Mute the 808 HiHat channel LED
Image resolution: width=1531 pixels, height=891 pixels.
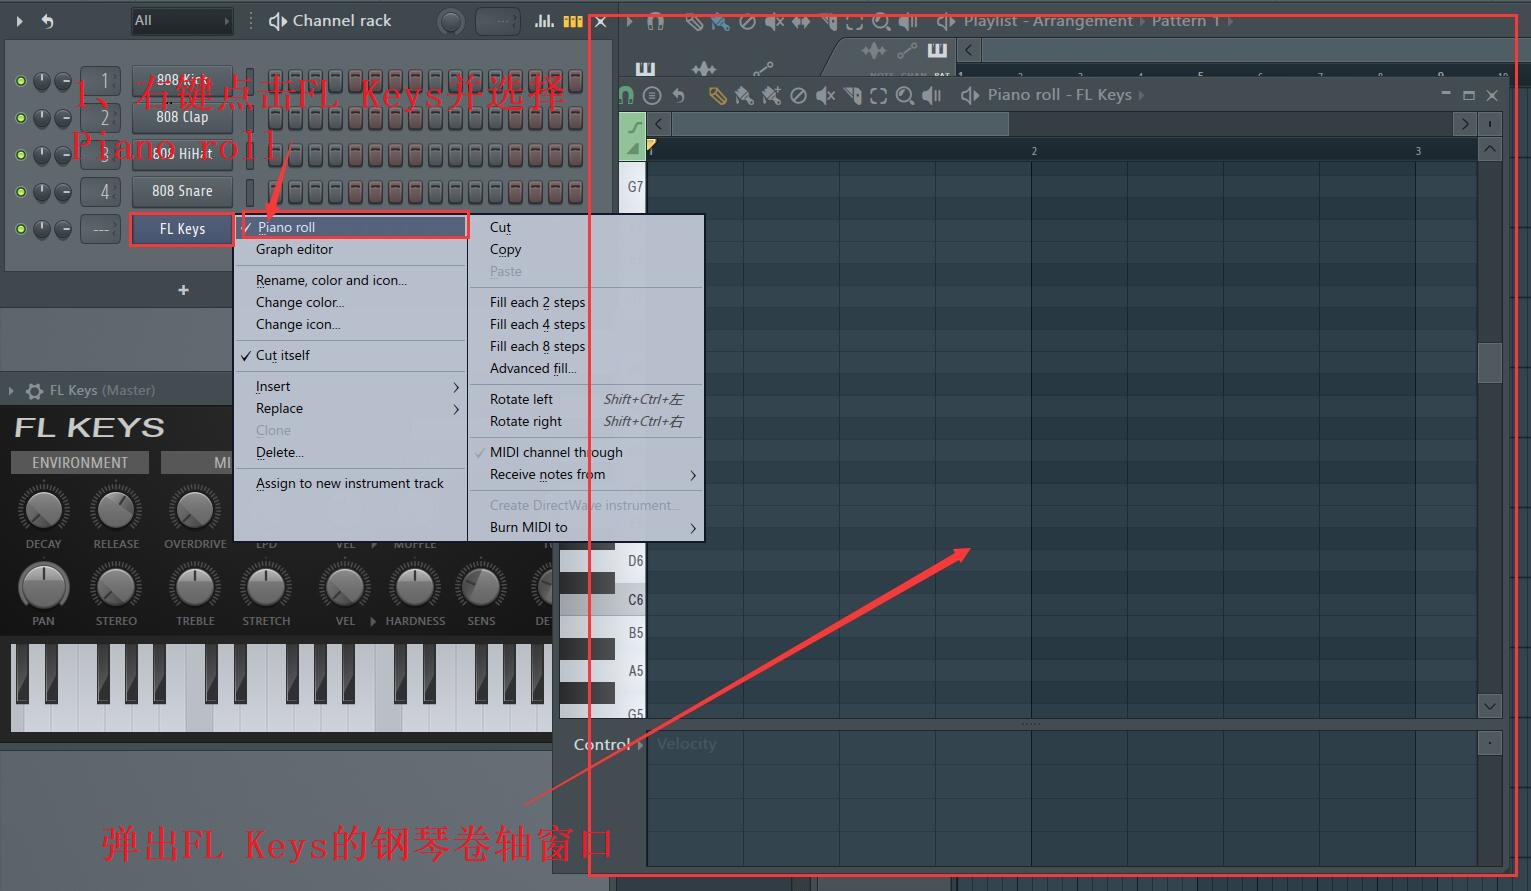(x=20, y=154)
